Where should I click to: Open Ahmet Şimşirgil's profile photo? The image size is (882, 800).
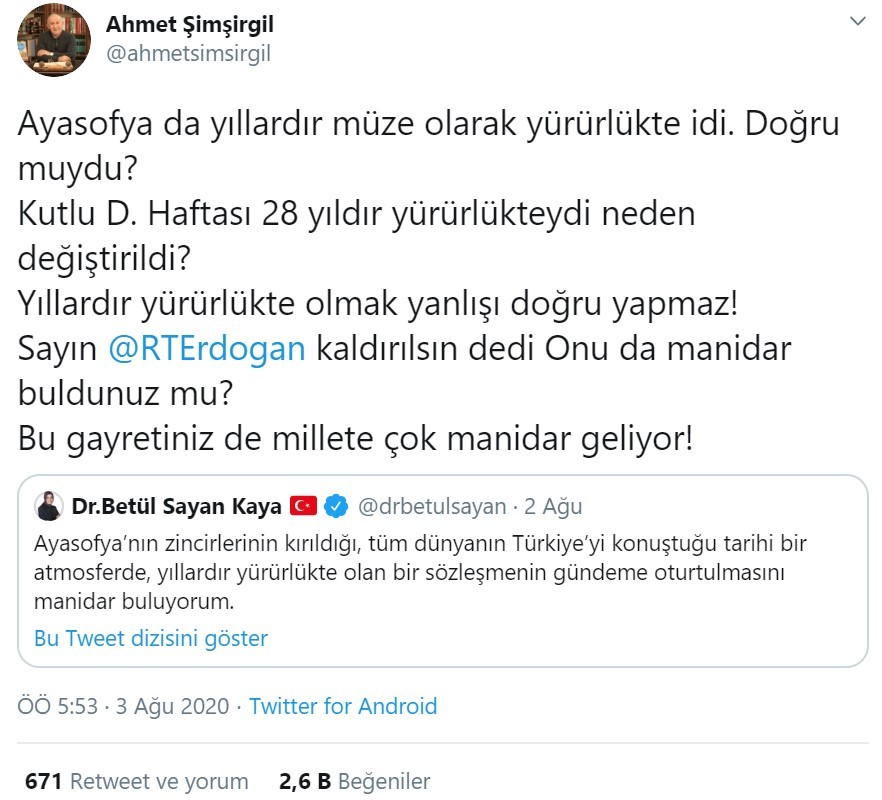tap(54, 40)
